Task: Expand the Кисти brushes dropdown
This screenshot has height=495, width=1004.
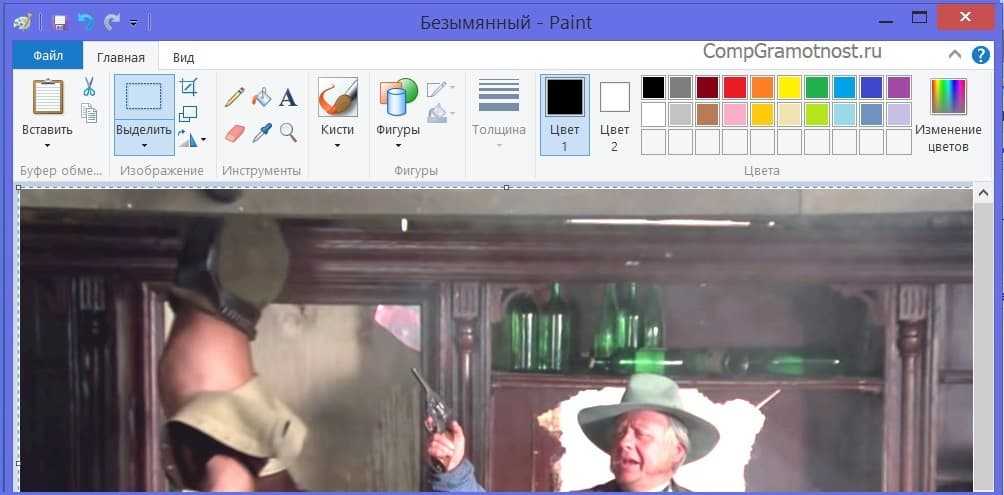Action: (337, 146)
